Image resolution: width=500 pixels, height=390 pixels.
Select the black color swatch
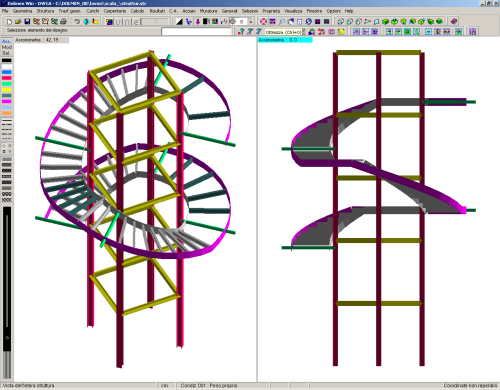(7, 60)
